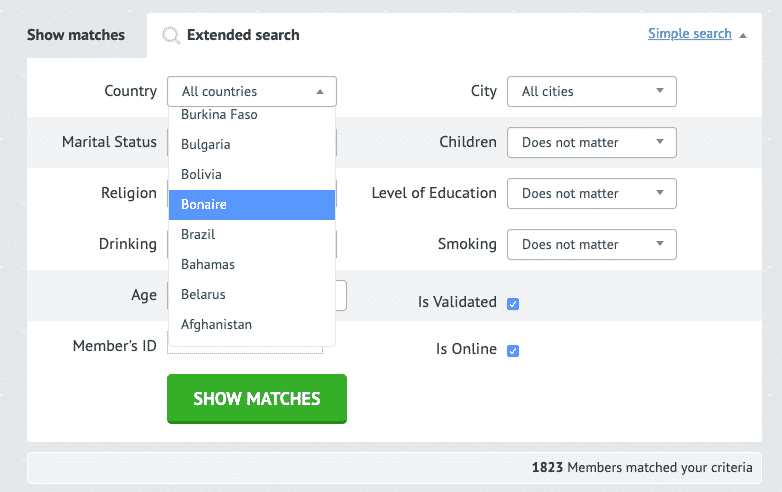
Task: Toggle the Is Validated checkbox
Action: 513,304
